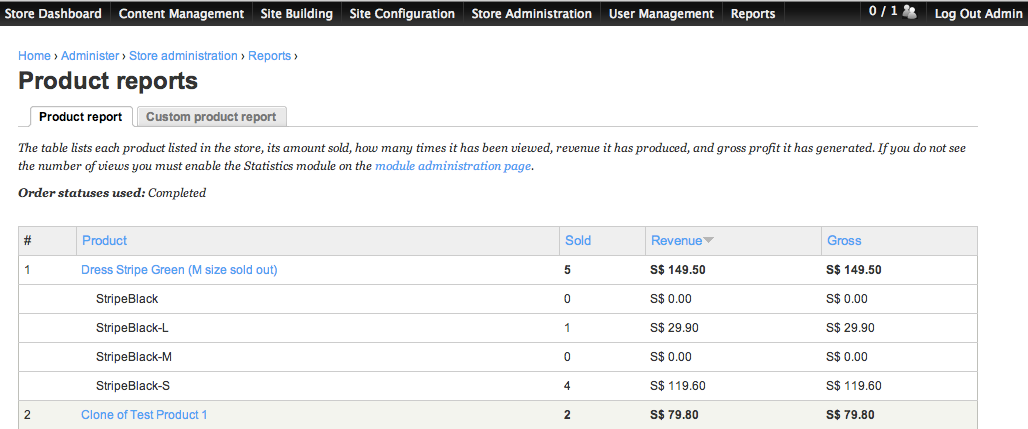Sort table by Gross column header

[844, 241]
